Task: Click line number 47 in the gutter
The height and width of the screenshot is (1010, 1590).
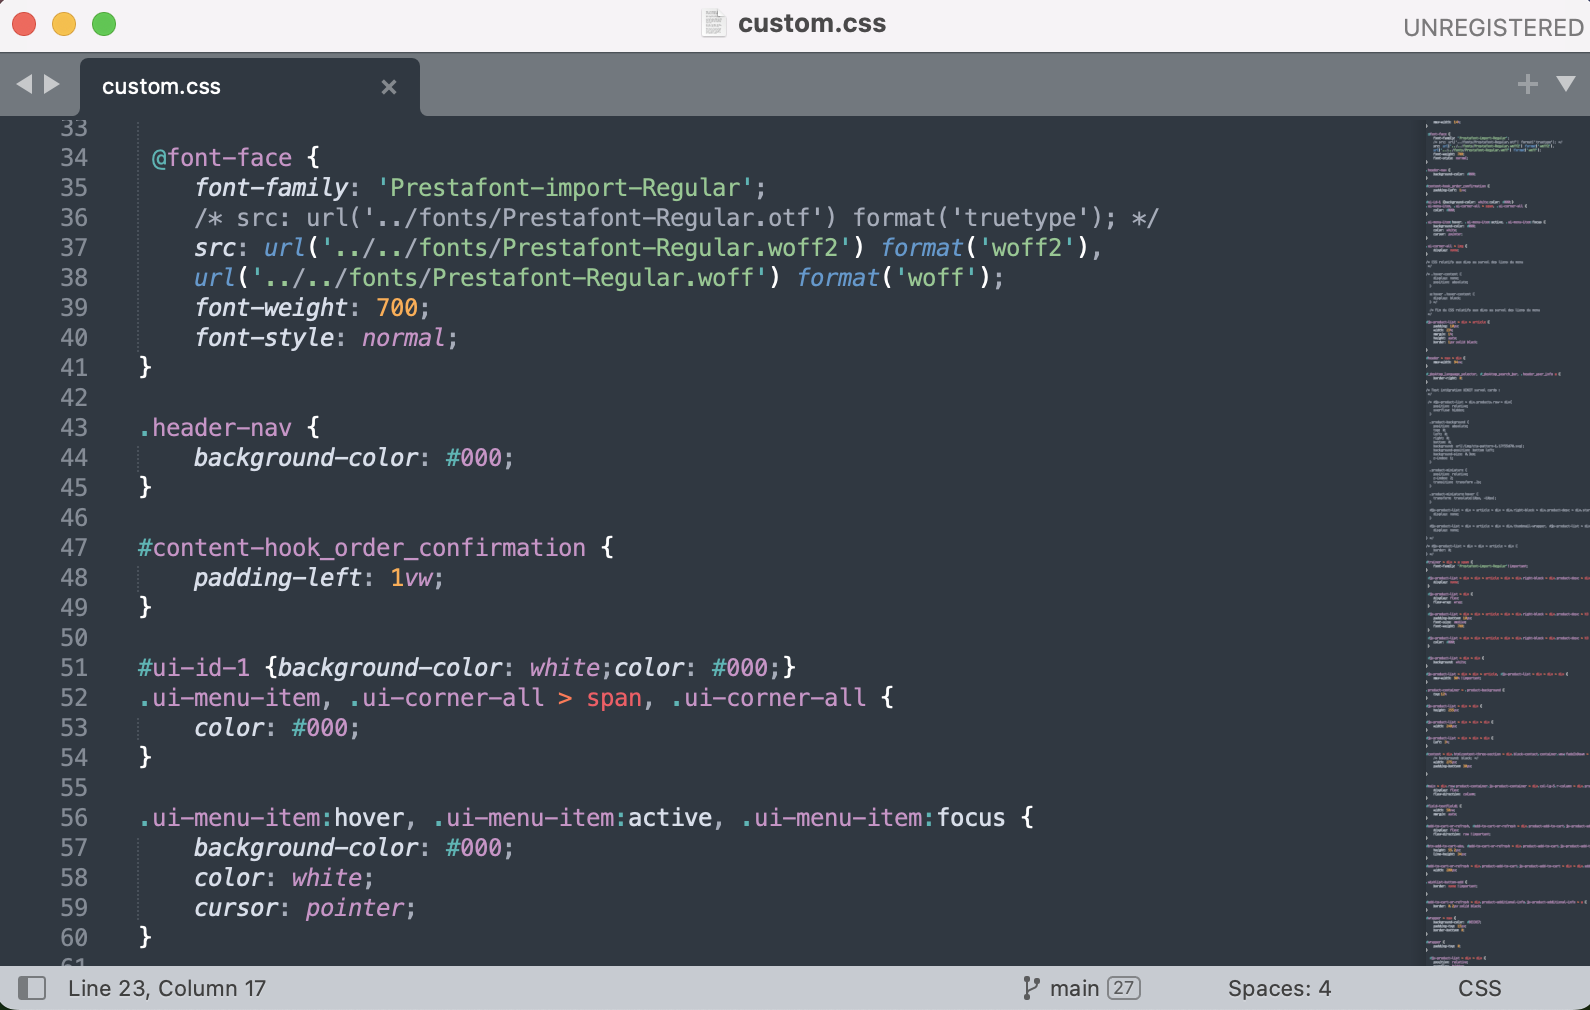Action: coord(74,547)
